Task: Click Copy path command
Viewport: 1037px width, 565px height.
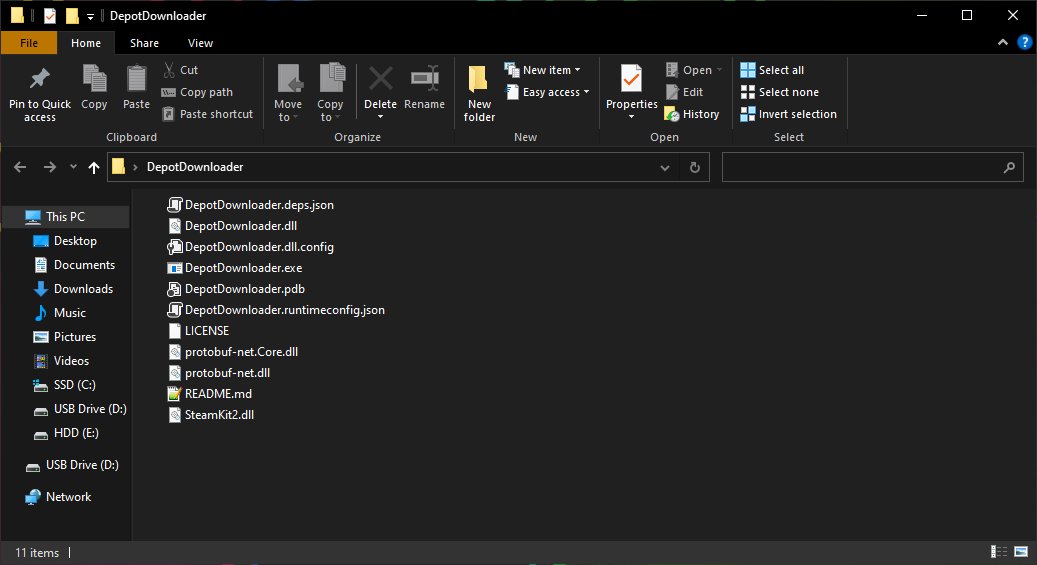Action: click(x=197, y=92)
